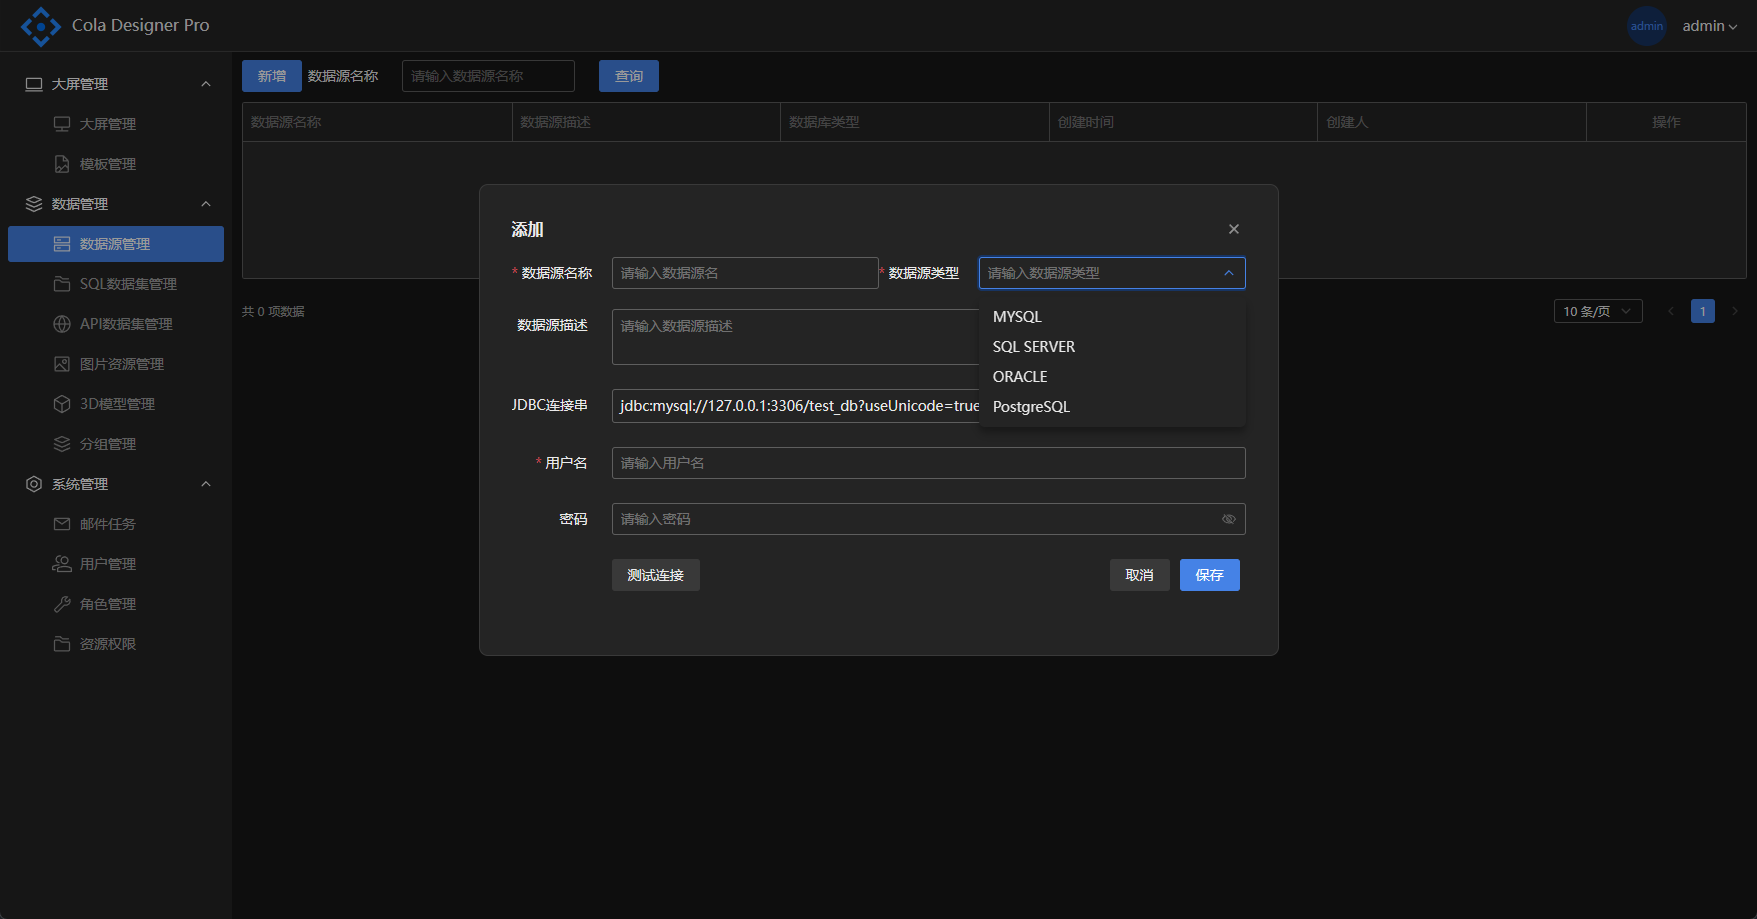Choose PostgreSQL in the dropdown list
Viewport: 1757px width, 919px height.
(x=1031, y=407)
